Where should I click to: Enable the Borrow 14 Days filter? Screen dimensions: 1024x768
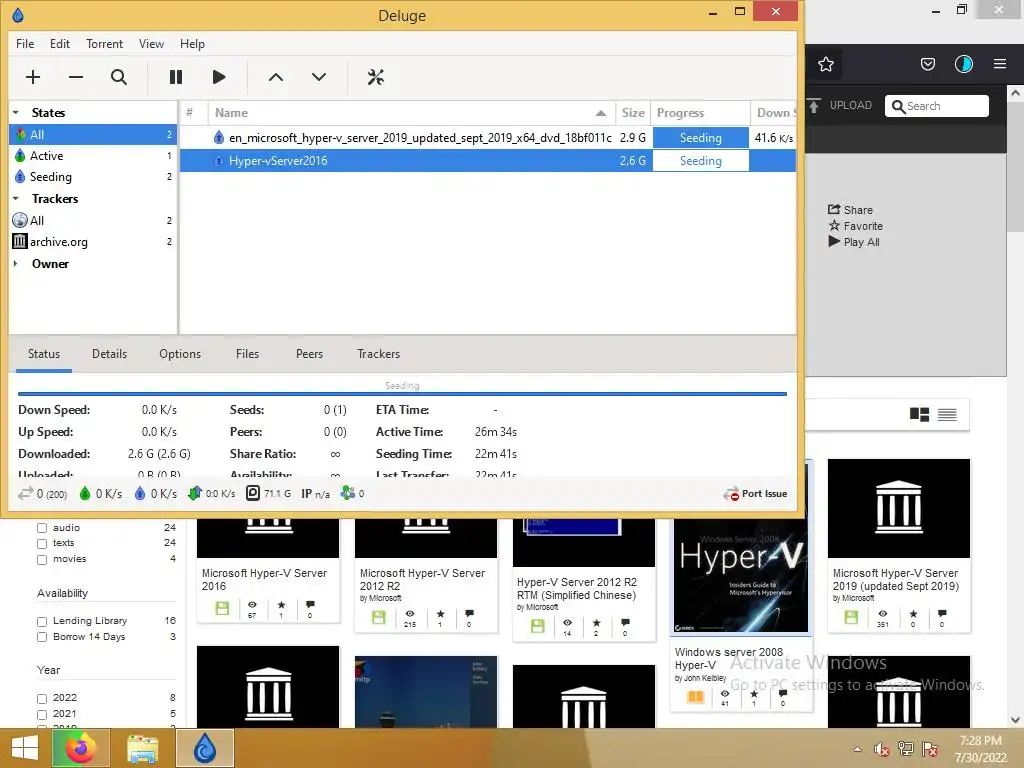coord(42,637)
